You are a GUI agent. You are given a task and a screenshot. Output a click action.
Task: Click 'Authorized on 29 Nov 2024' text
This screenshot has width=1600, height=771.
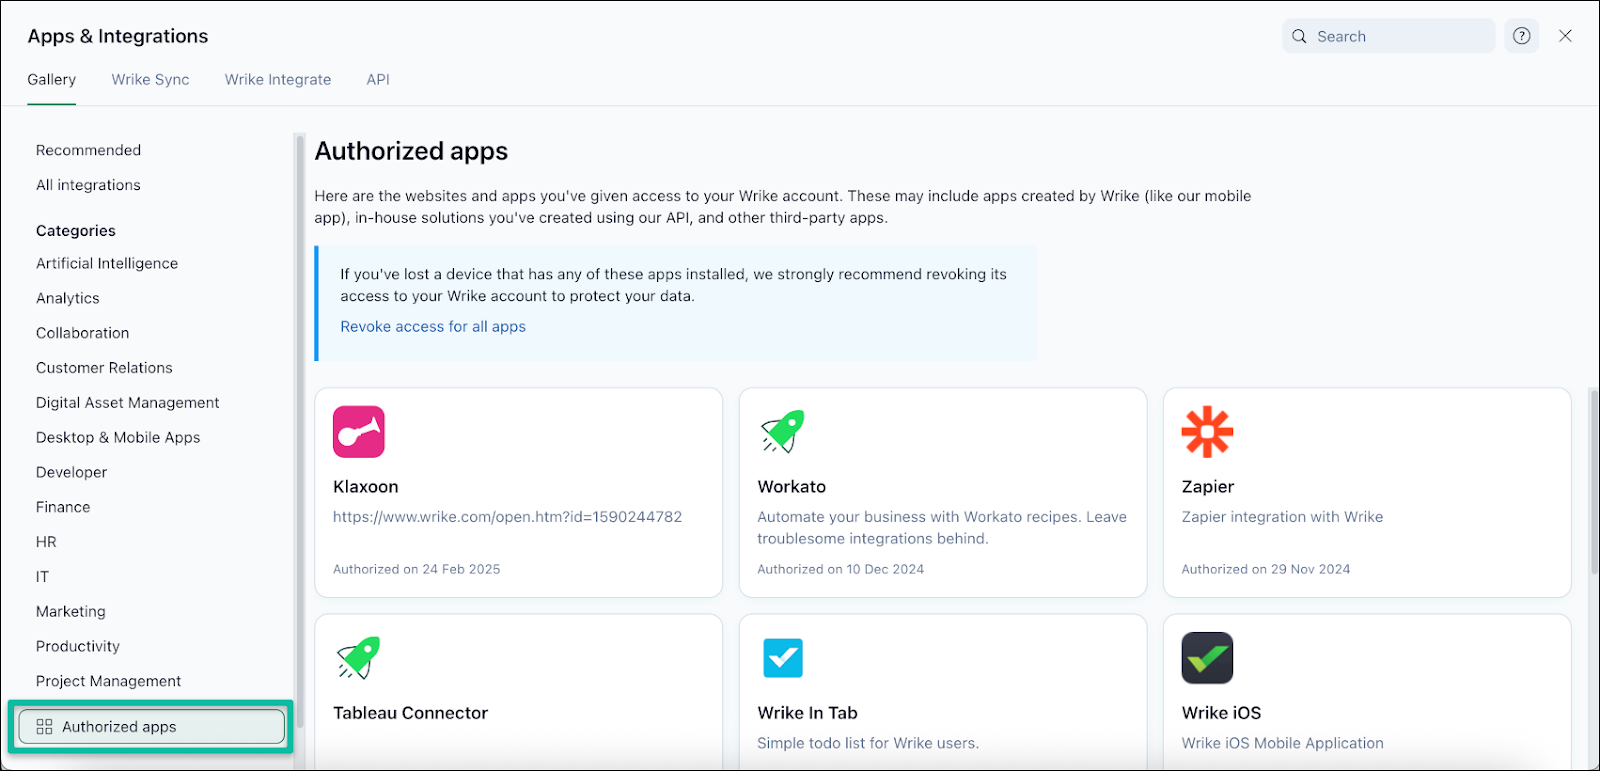tap(1266, 569)
